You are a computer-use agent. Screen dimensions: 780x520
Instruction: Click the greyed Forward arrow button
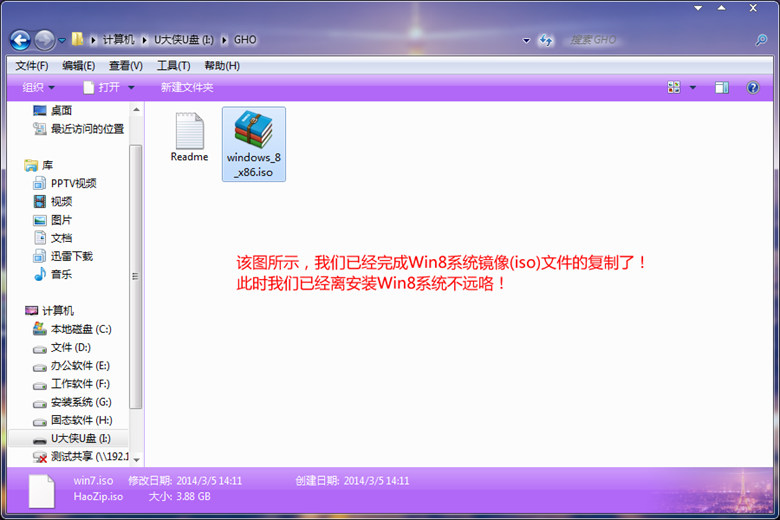[x=44, y=40]
